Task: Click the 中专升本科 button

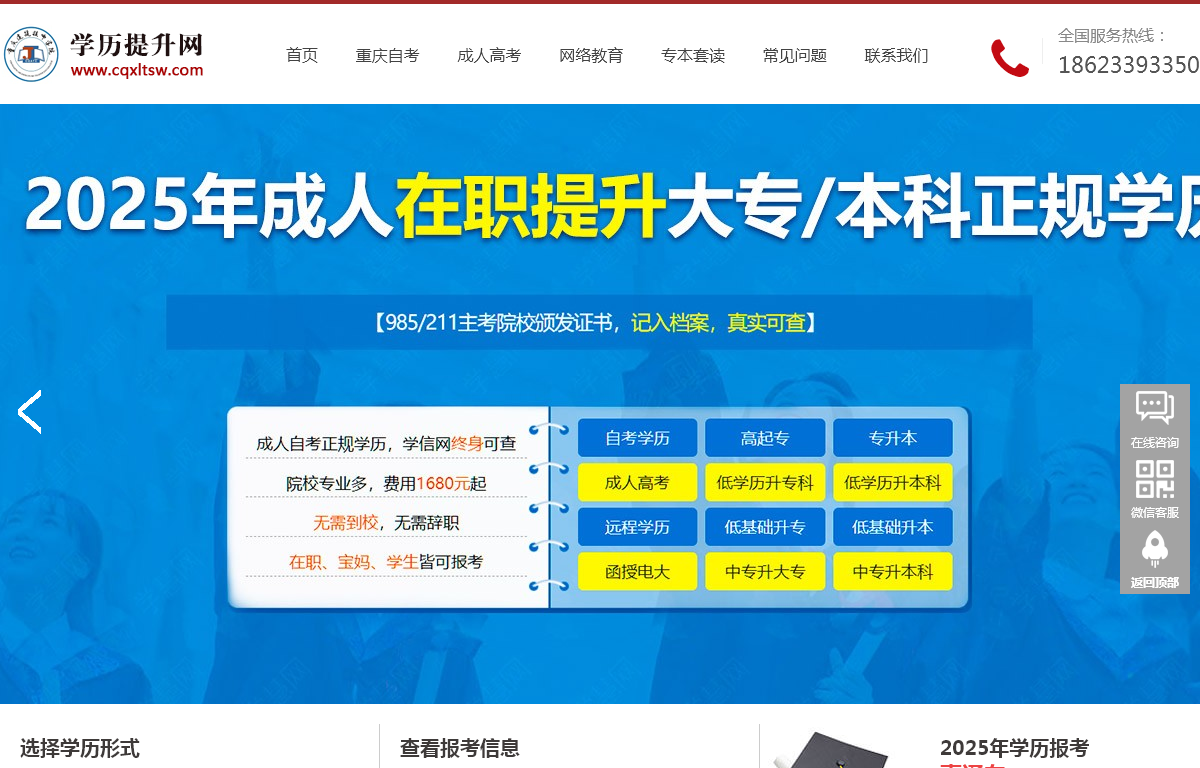Action: point(892,571)
